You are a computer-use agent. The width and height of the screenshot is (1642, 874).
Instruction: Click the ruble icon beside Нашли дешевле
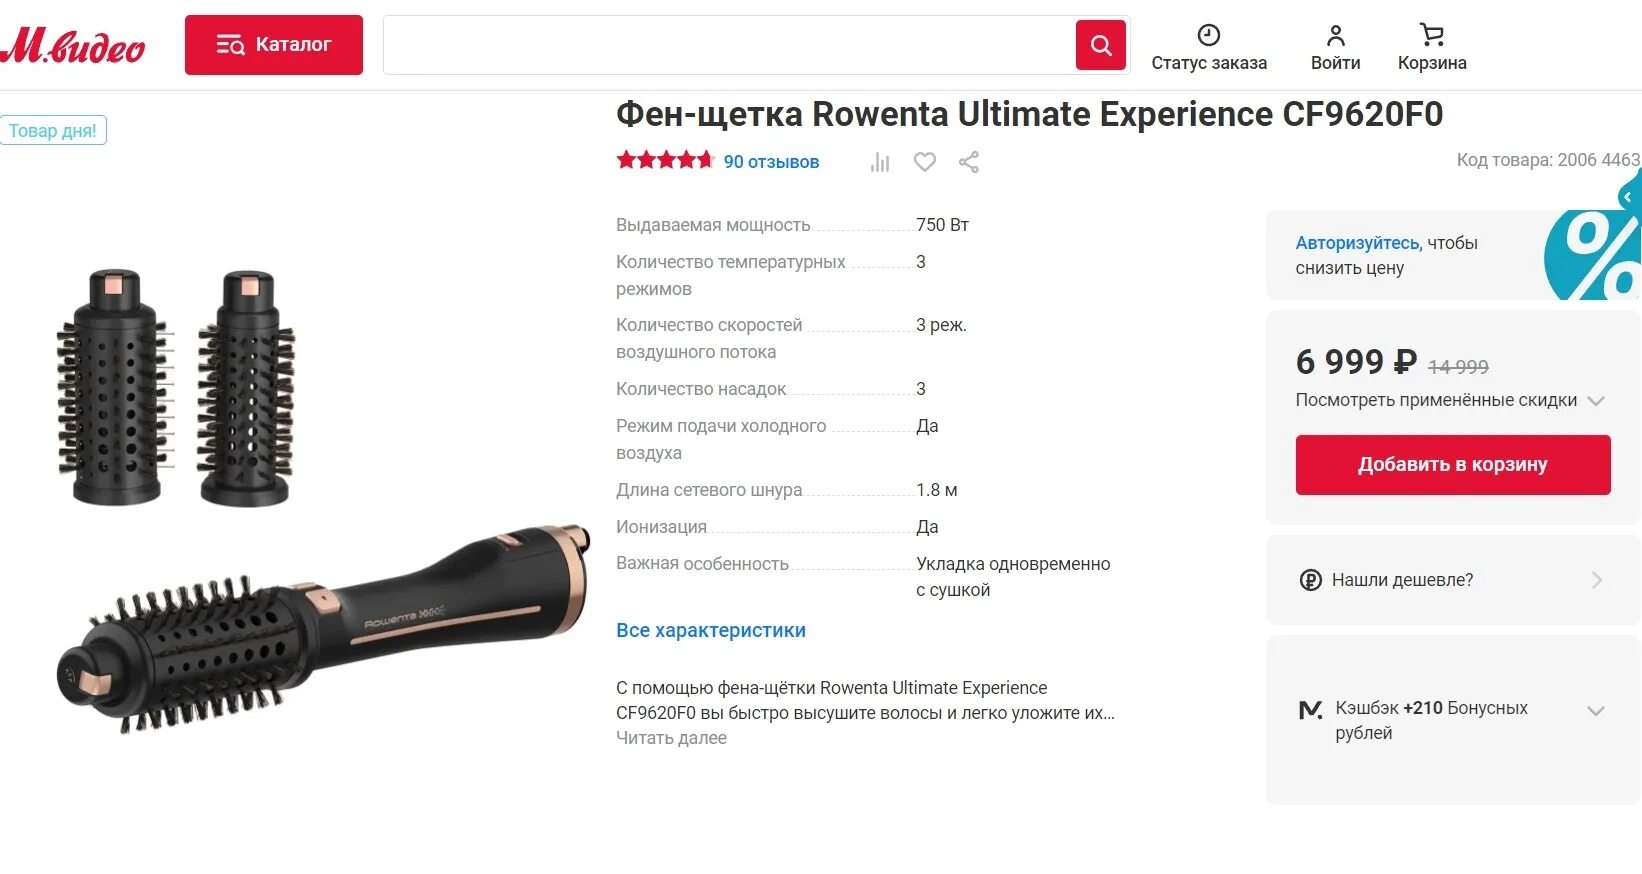(1310, 580)
